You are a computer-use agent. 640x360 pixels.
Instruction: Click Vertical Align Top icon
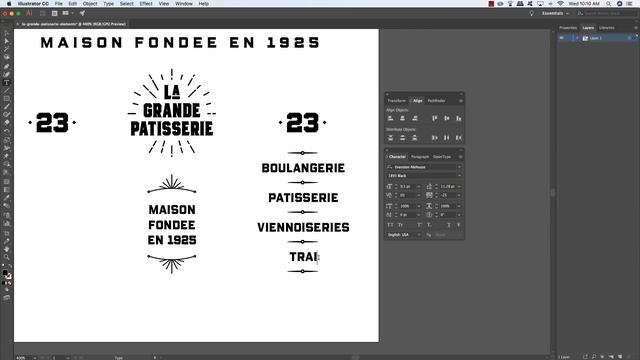435,118
